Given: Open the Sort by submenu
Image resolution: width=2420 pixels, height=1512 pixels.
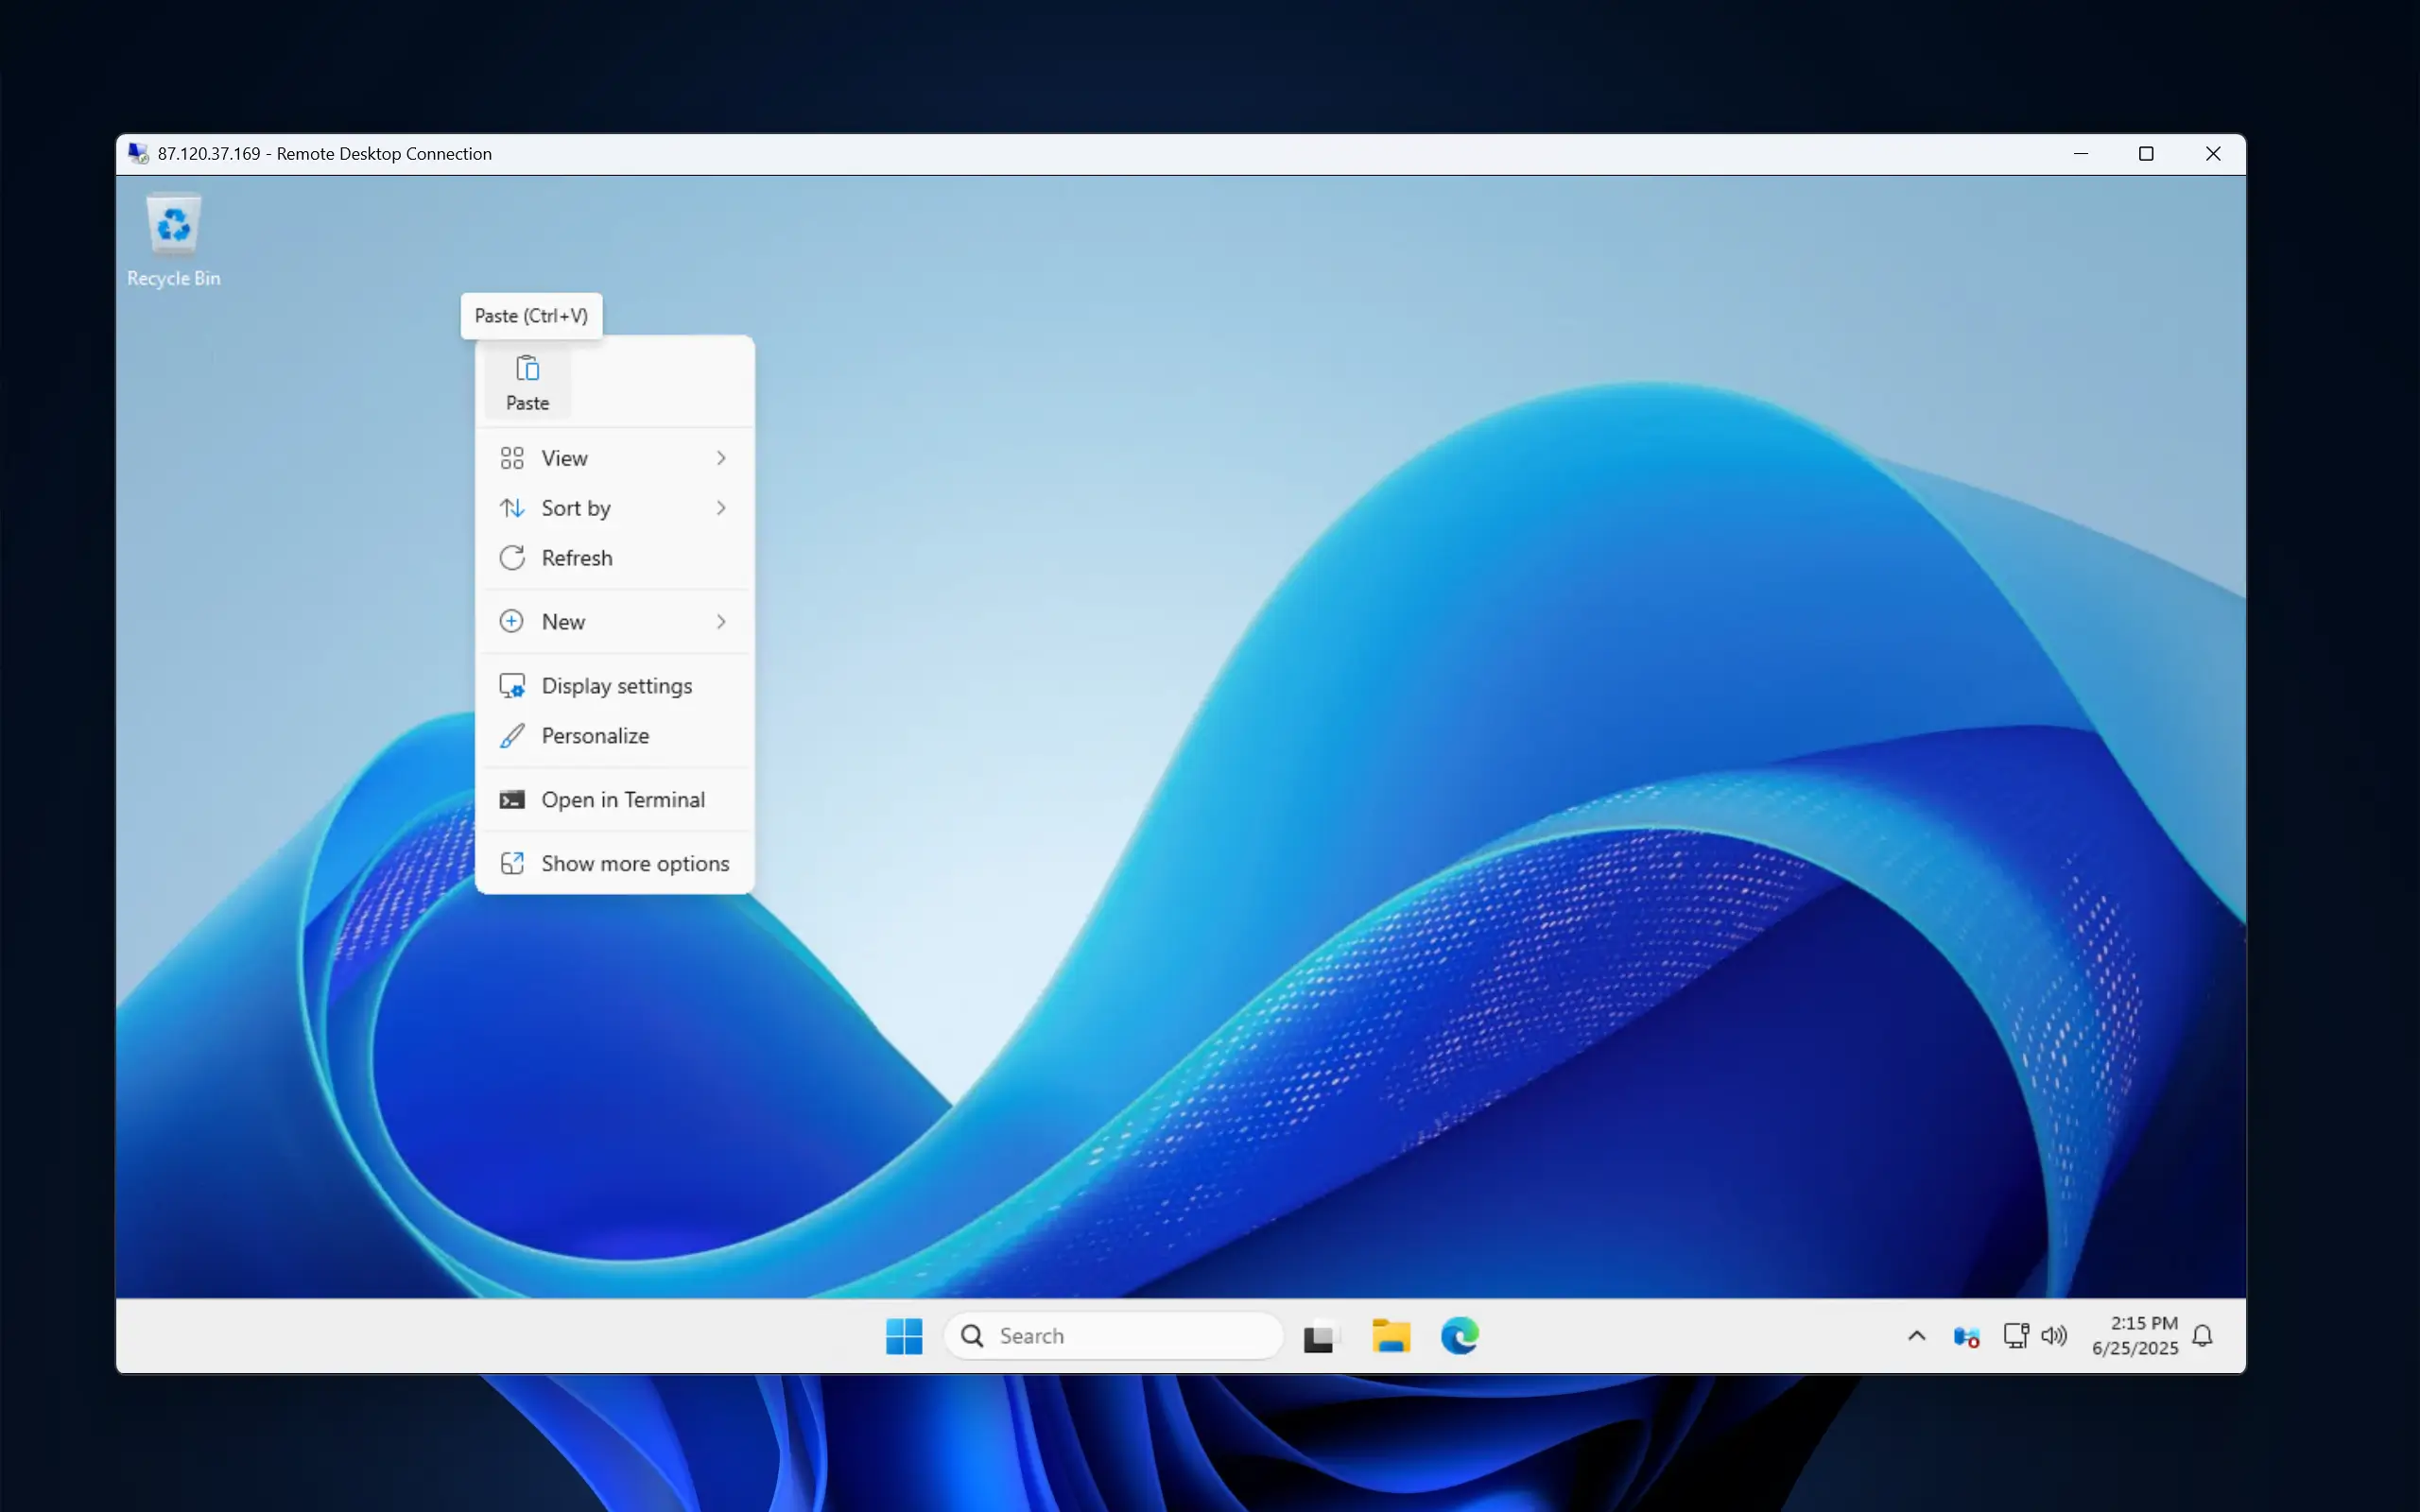Looking at the screenshot, I should click(x=614, y=508).
